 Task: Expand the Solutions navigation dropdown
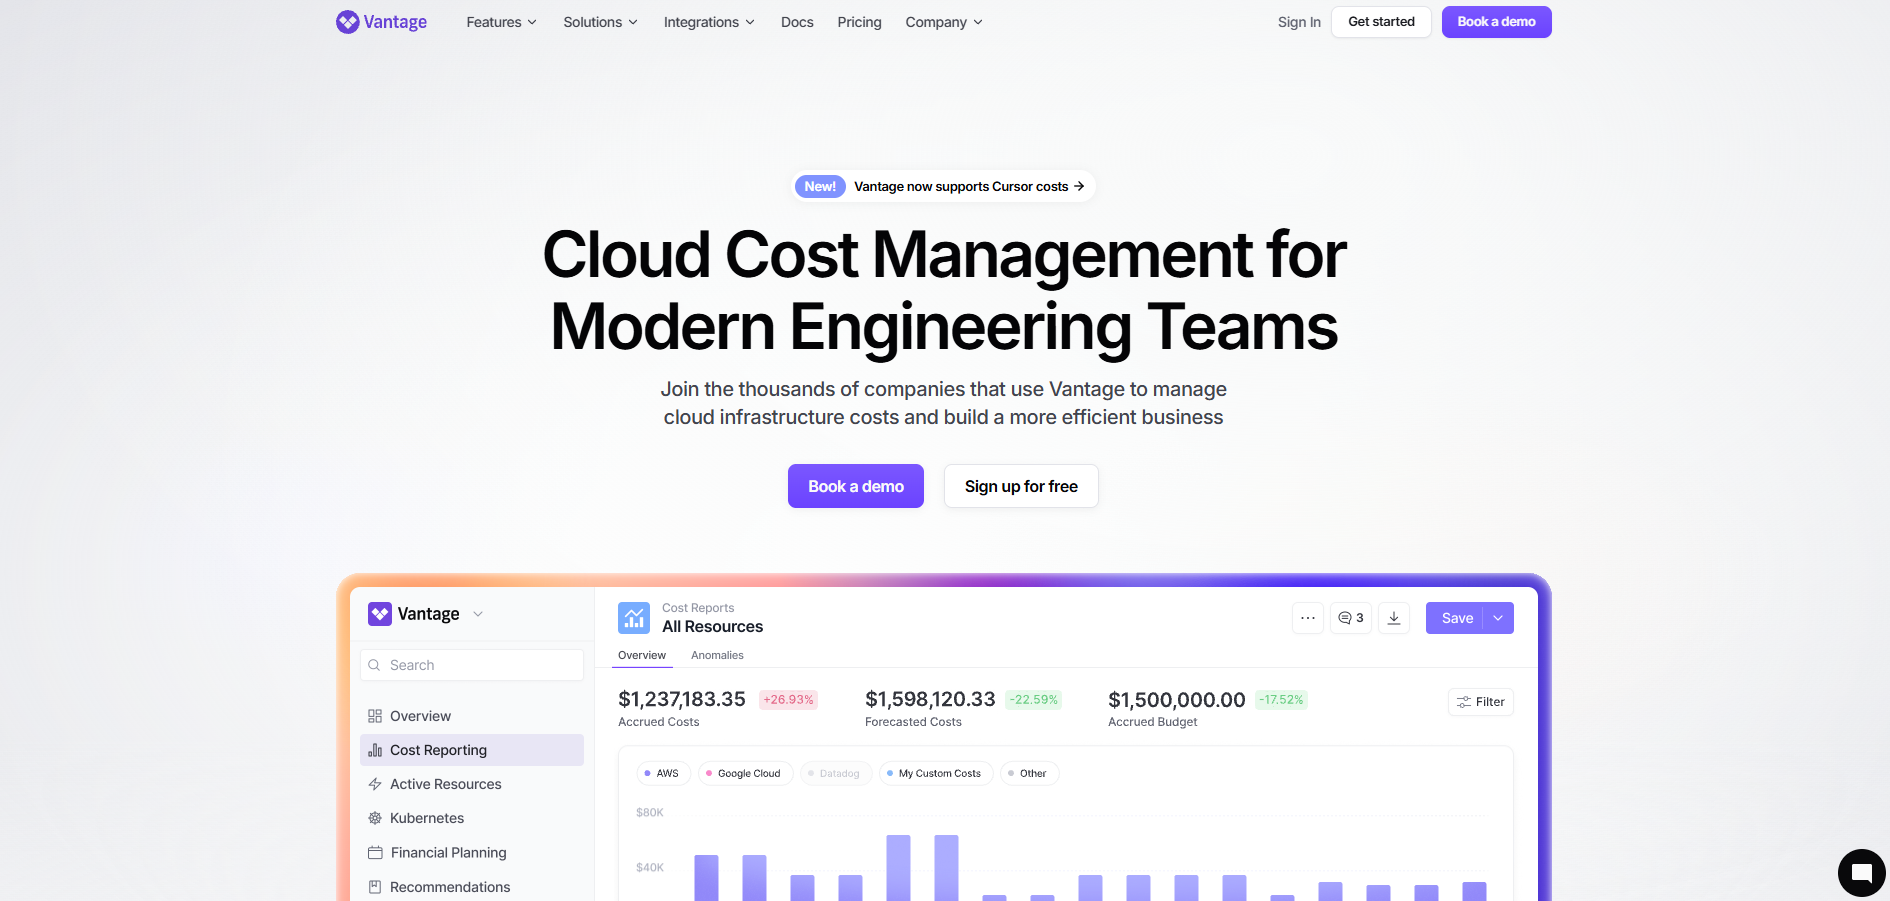[x=600, y=22]
